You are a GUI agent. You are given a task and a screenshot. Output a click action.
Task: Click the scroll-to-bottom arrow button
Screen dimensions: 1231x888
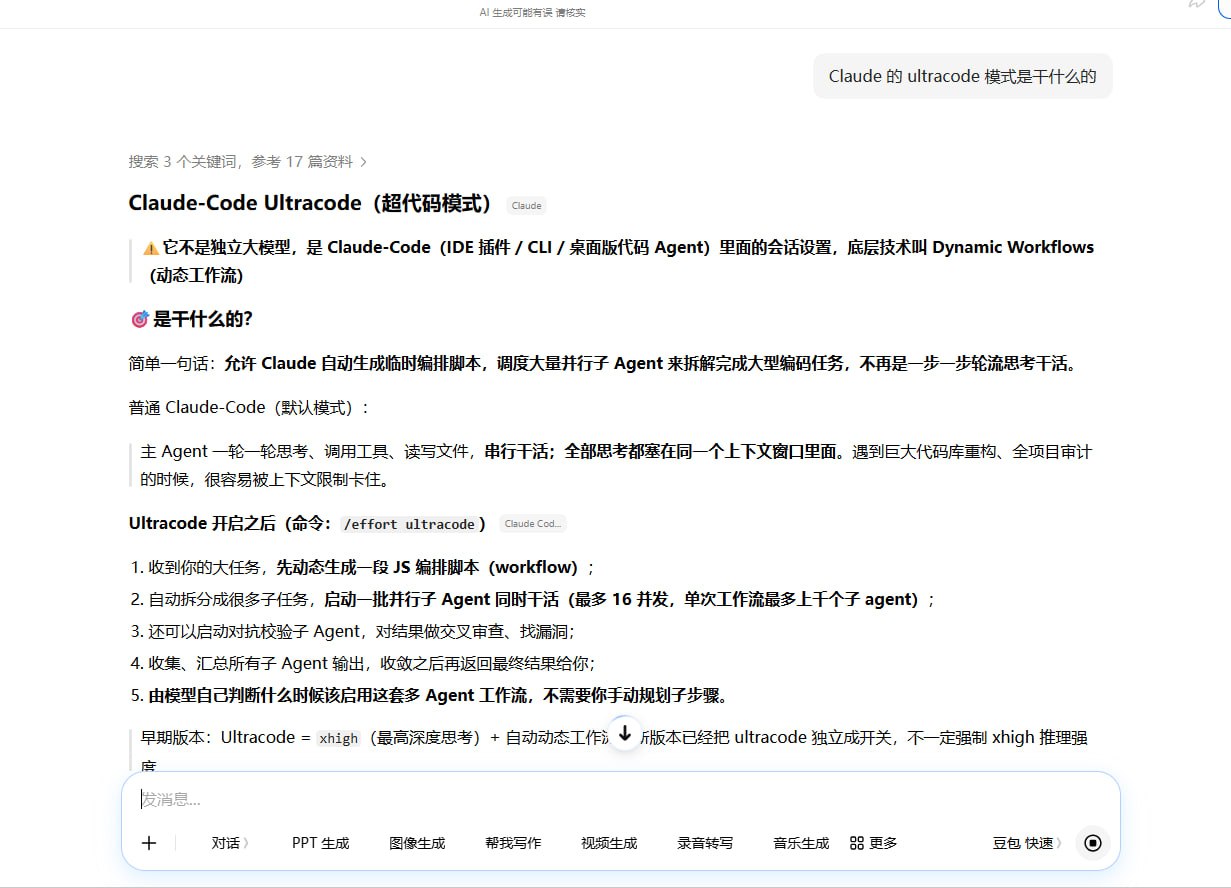coord(625,733)
